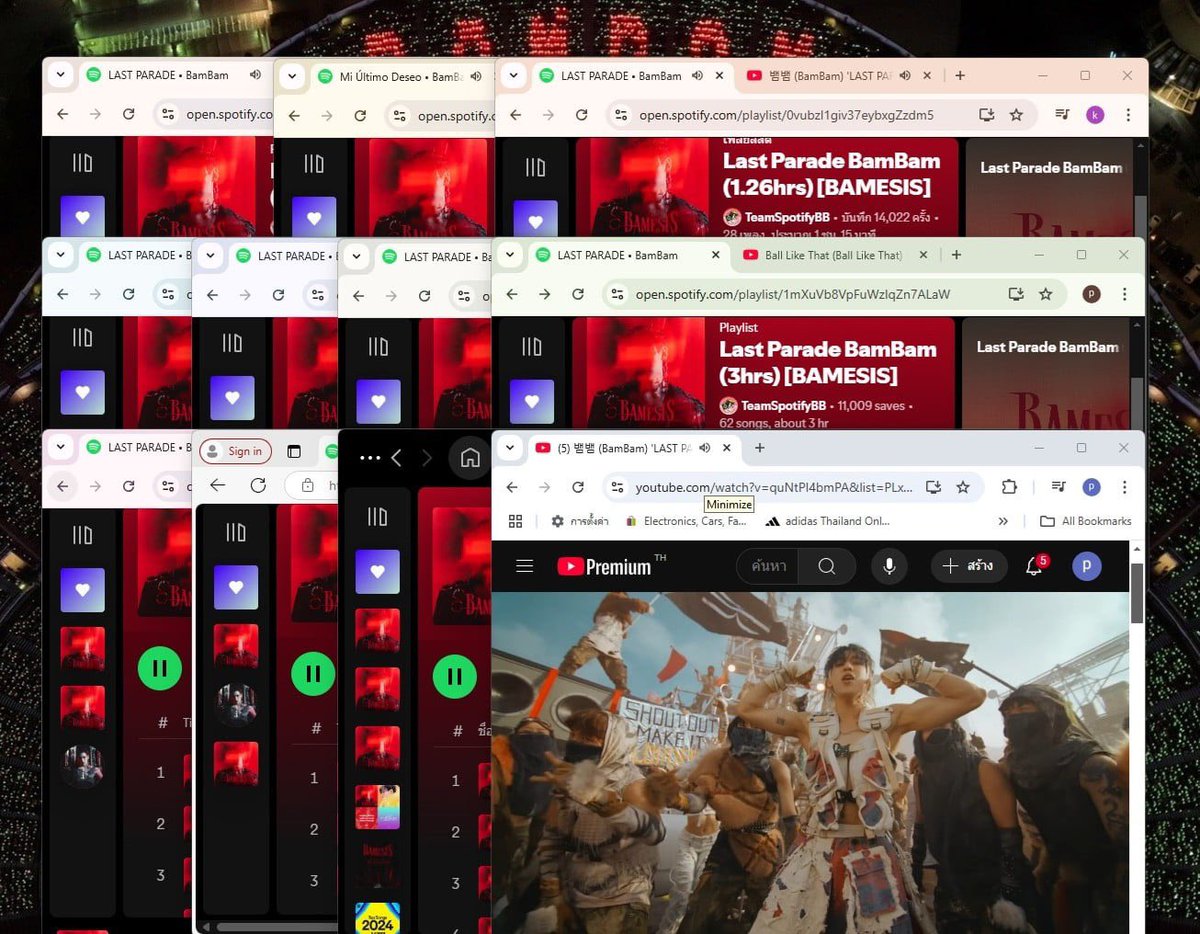
Task: Reload page in Mi Último Deseo window
Action: click(x=360, y=116)
